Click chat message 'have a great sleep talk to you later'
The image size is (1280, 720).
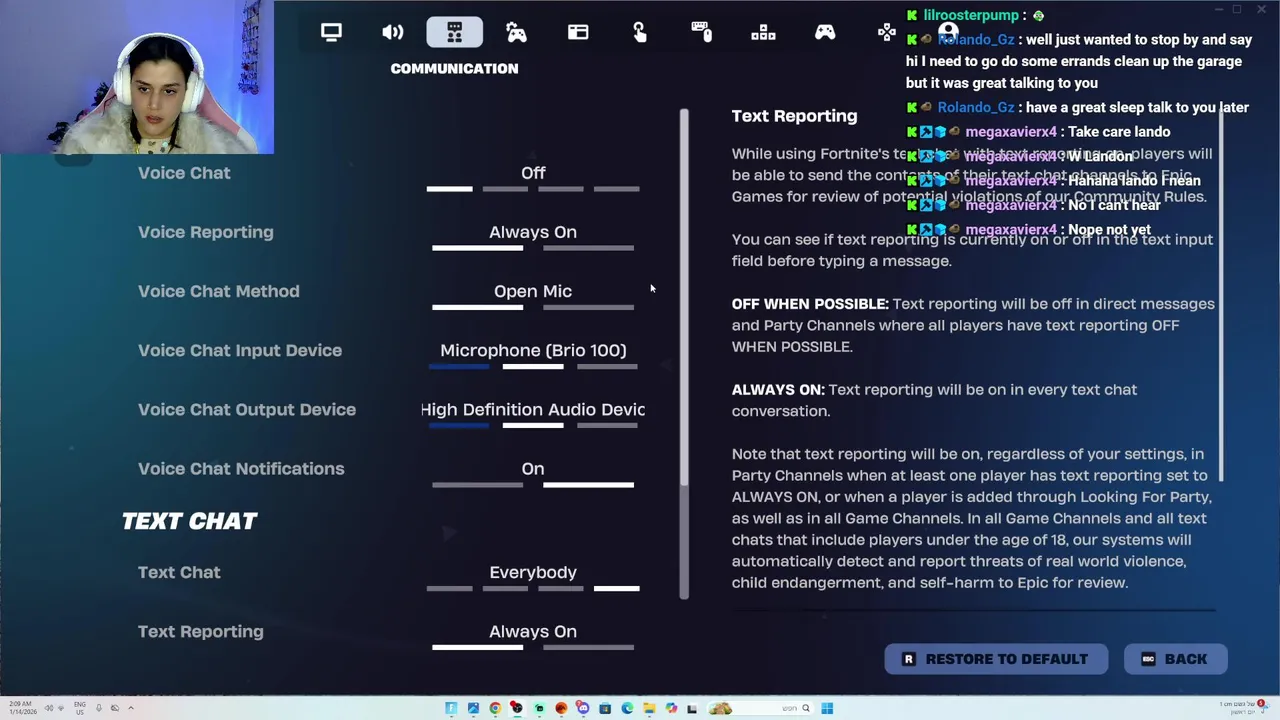click(x=1136, y=107)
